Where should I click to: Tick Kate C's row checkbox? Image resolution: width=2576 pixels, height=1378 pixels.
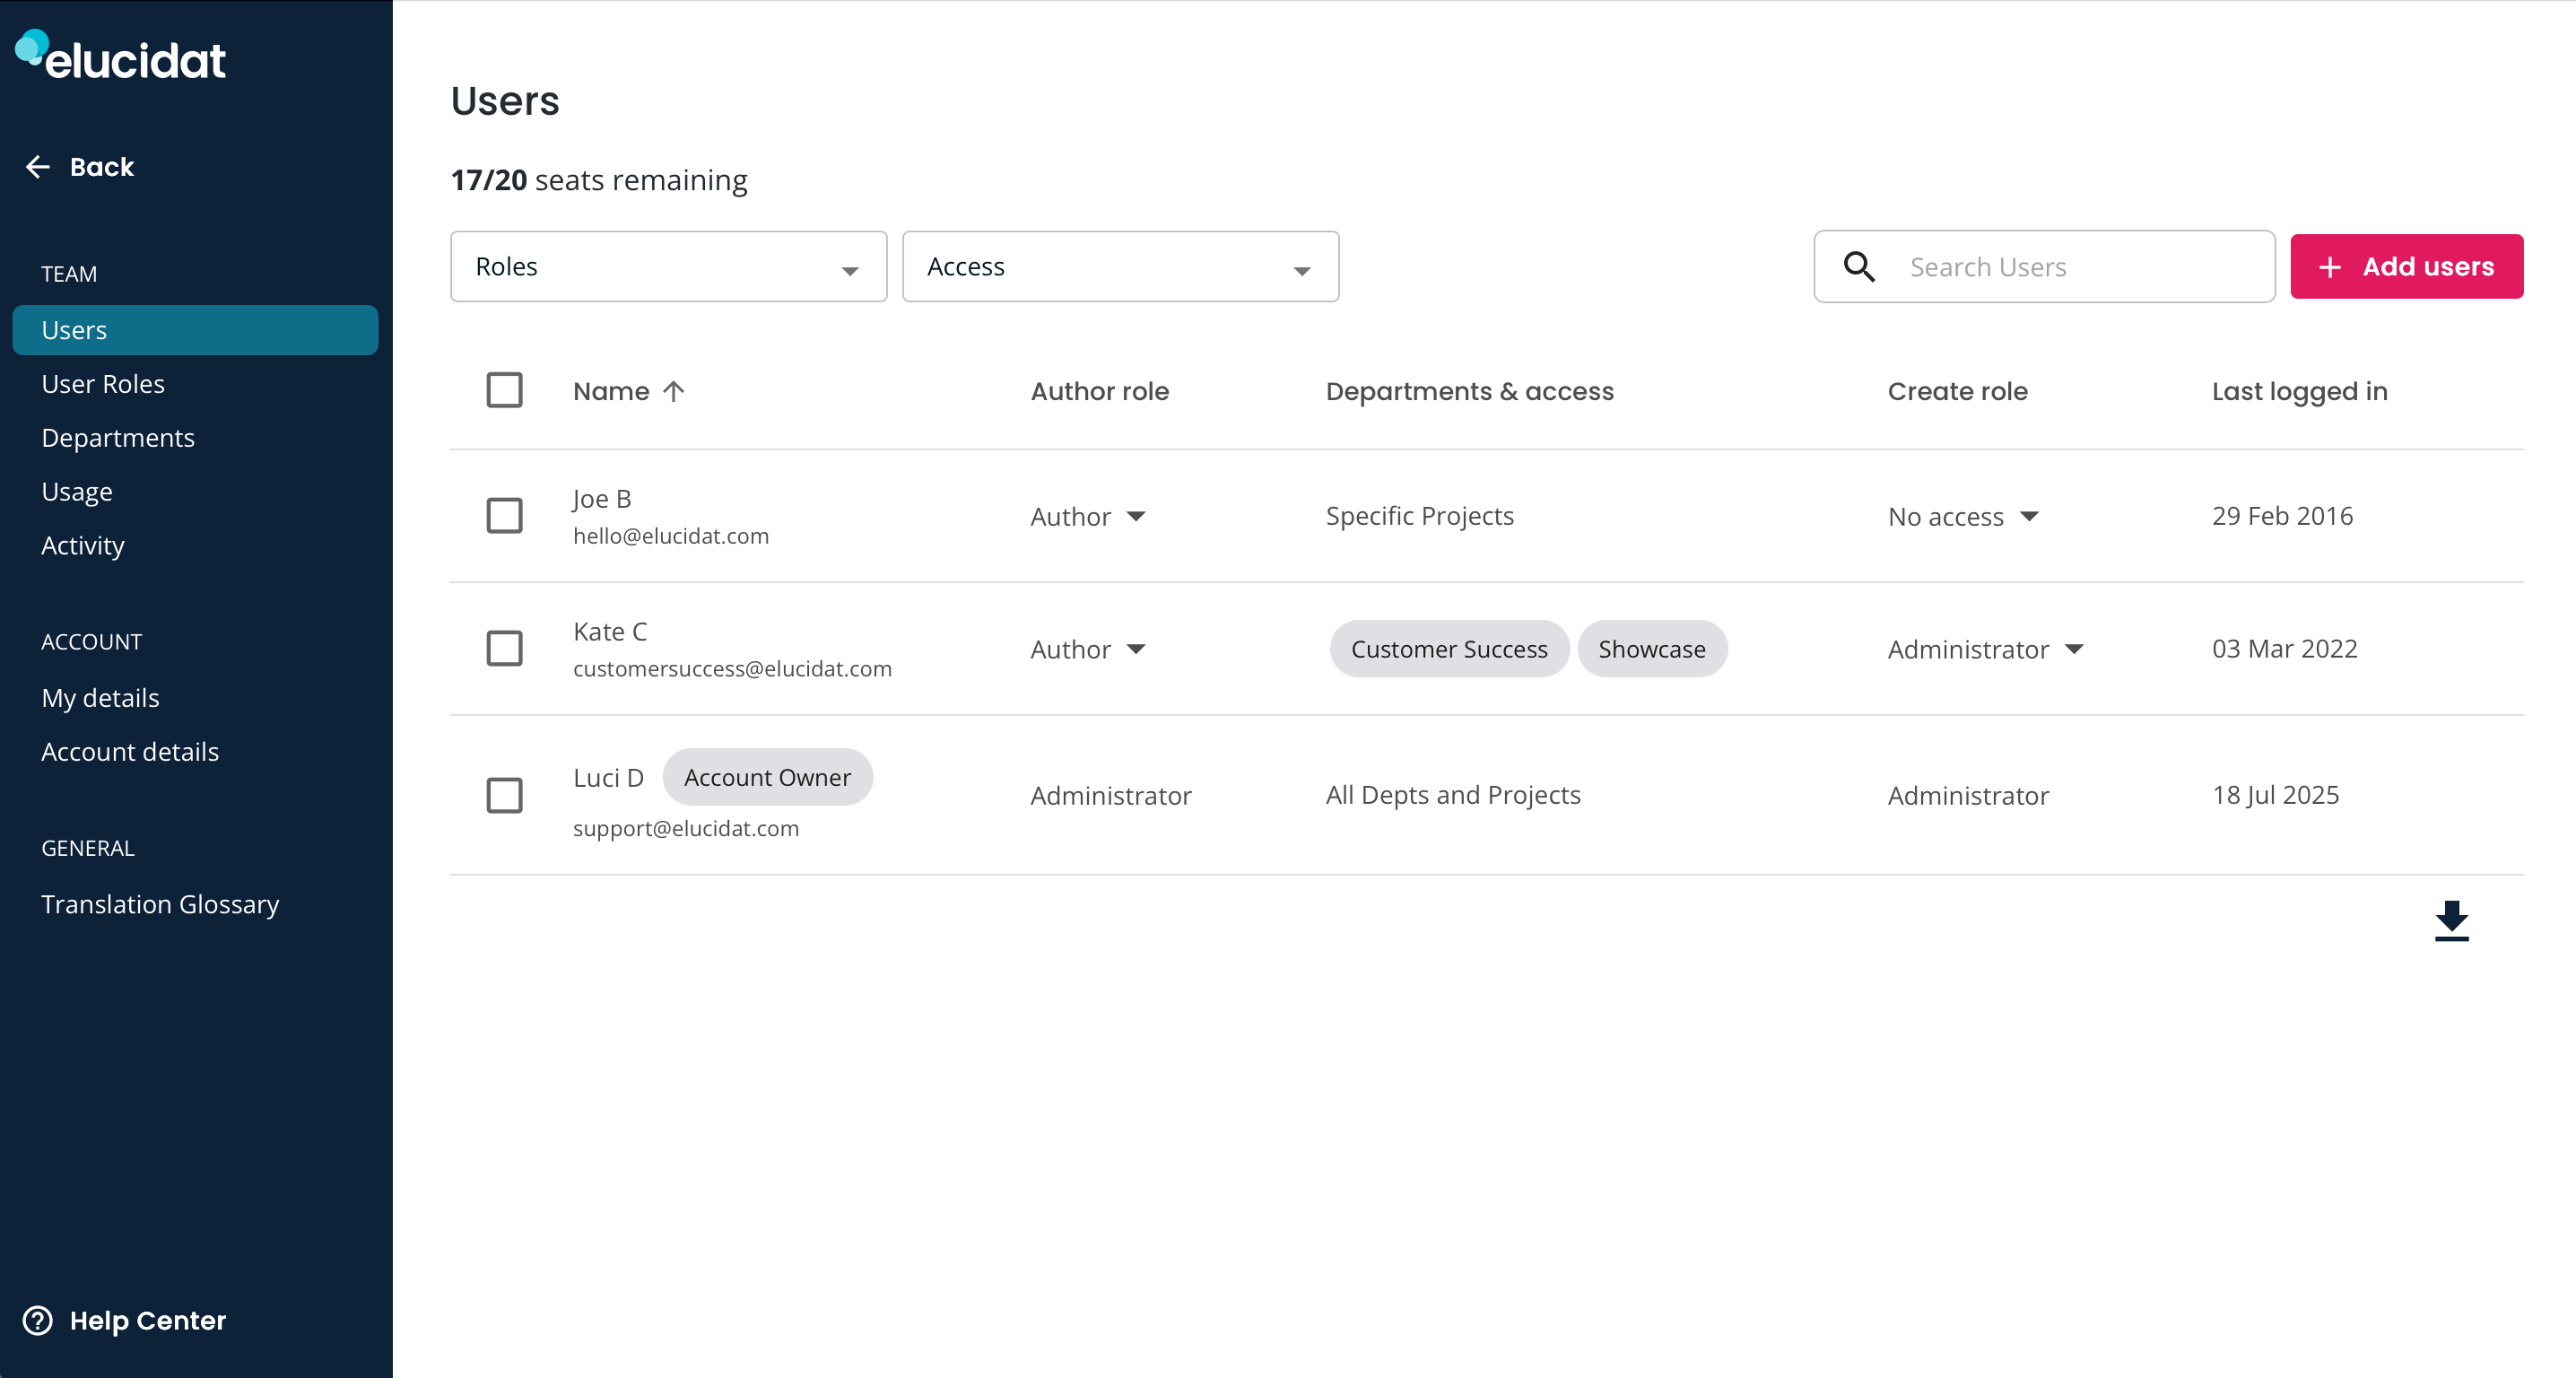tap(505, 648)
